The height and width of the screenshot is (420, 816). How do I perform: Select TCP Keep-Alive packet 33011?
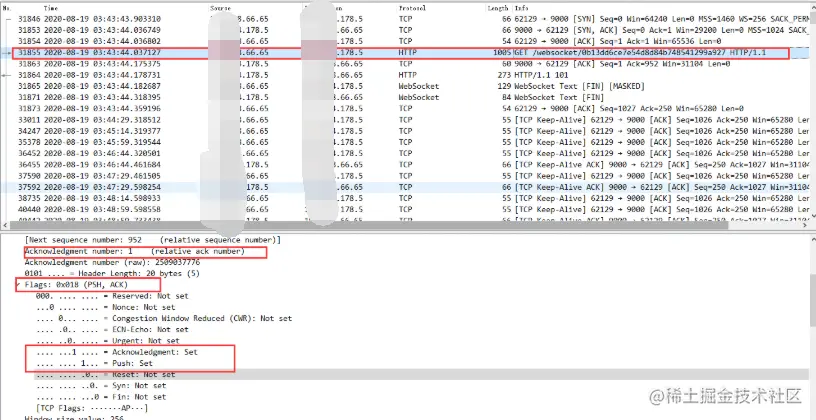pyautogui.click(x=406, y=120)
